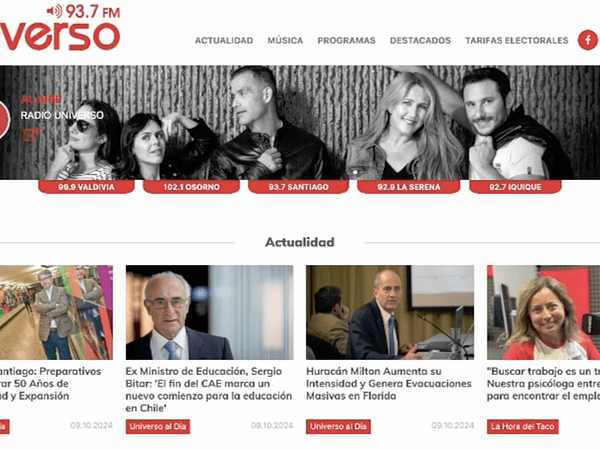Open the Ex Ministro de Educación headline

(x=209, y=390)
